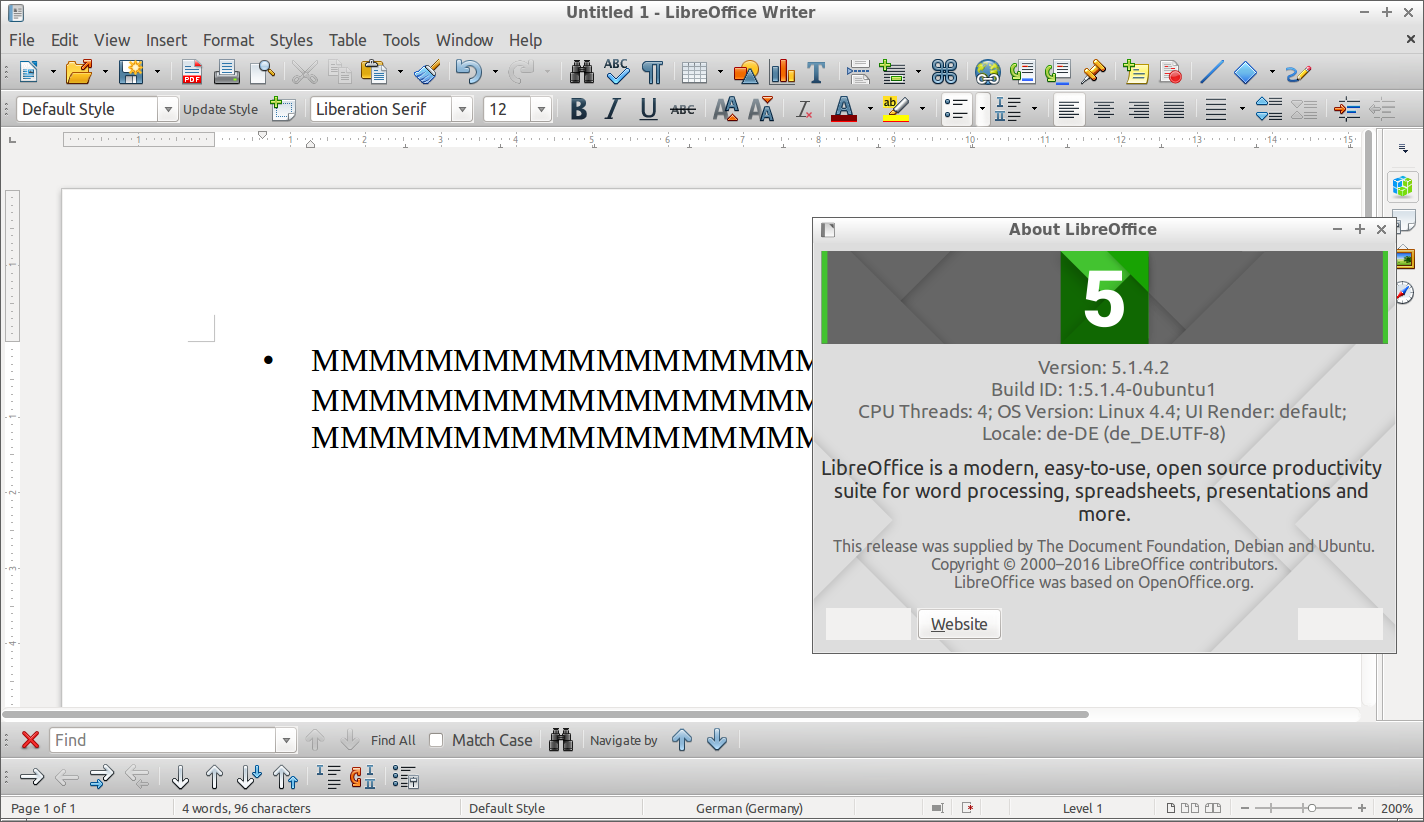Insert a chart icon
This screenshot has height=822, width=1424.
click(x=782, y=72)
